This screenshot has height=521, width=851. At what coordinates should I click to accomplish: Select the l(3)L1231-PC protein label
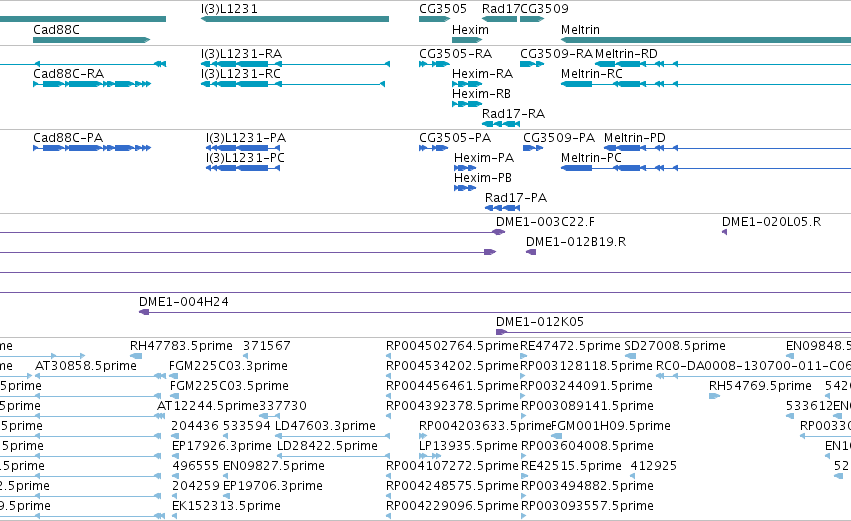click(245, 158)
